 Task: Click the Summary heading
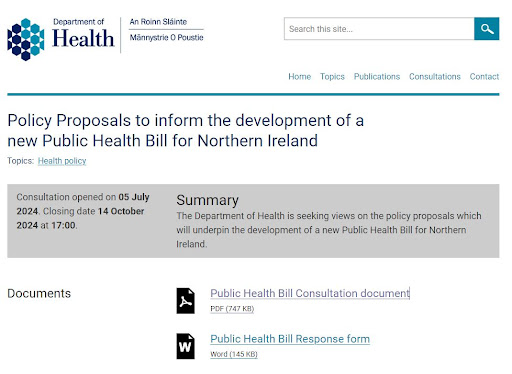[207, 200]
